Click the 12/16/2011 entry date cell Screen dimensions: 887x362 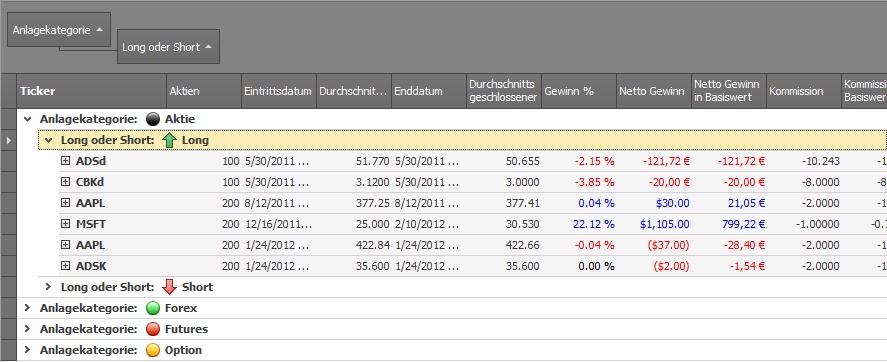279,224
